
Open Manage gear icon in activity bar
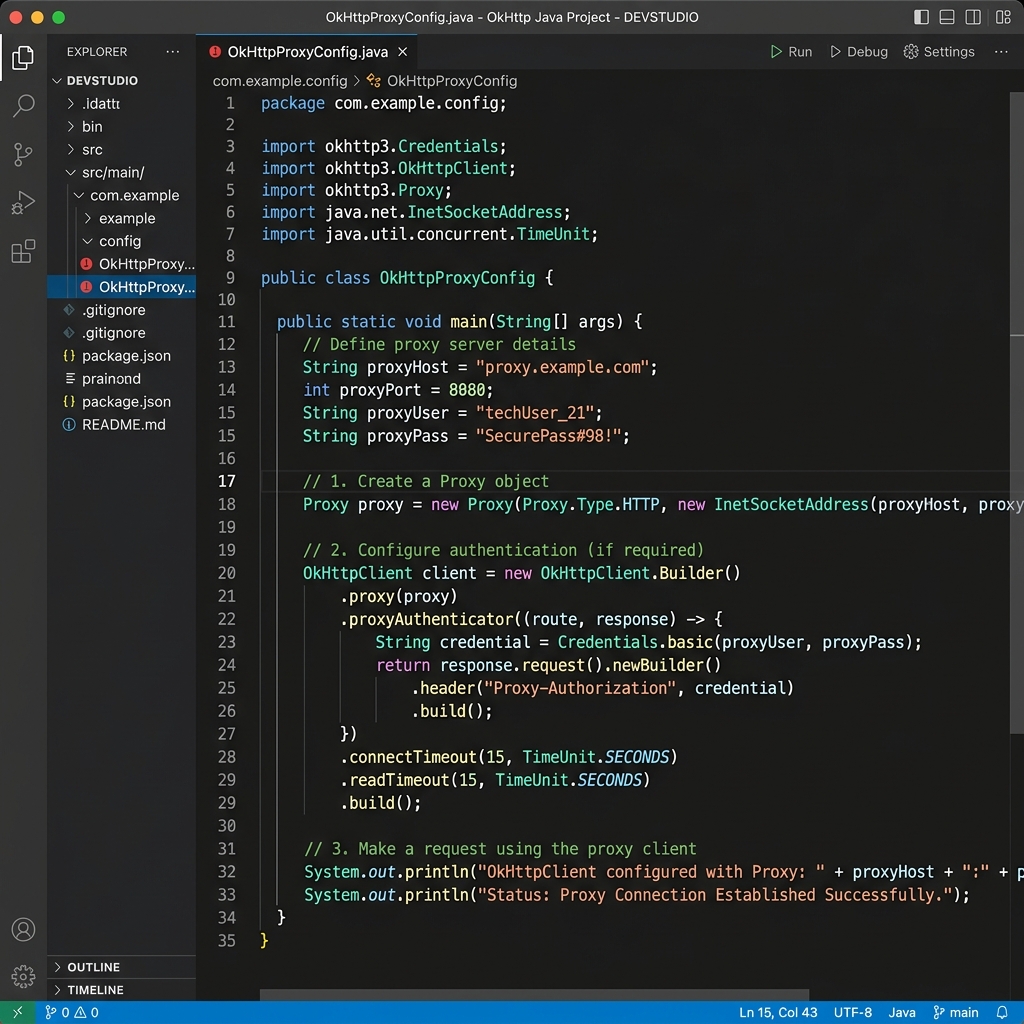point(23,976)
